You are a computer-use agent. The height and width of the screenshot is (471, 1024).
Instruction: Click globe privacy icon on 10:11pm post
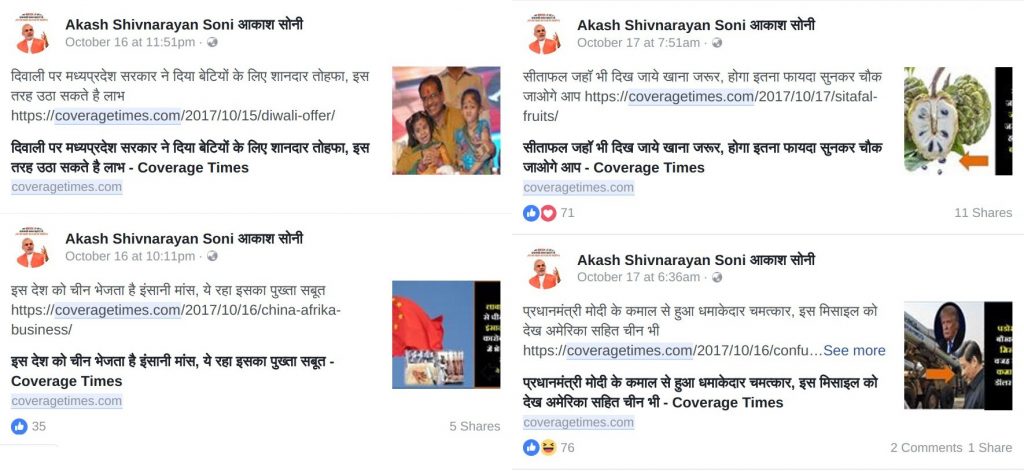(x=212, y=256)
